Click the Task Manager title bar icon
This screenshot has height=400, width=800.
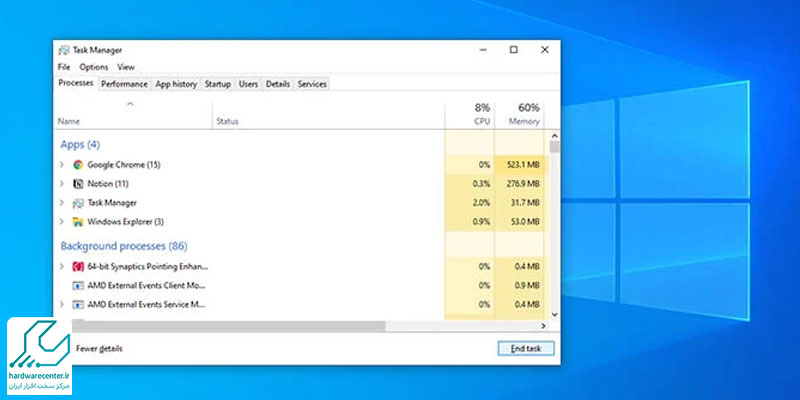coord(64,50)
